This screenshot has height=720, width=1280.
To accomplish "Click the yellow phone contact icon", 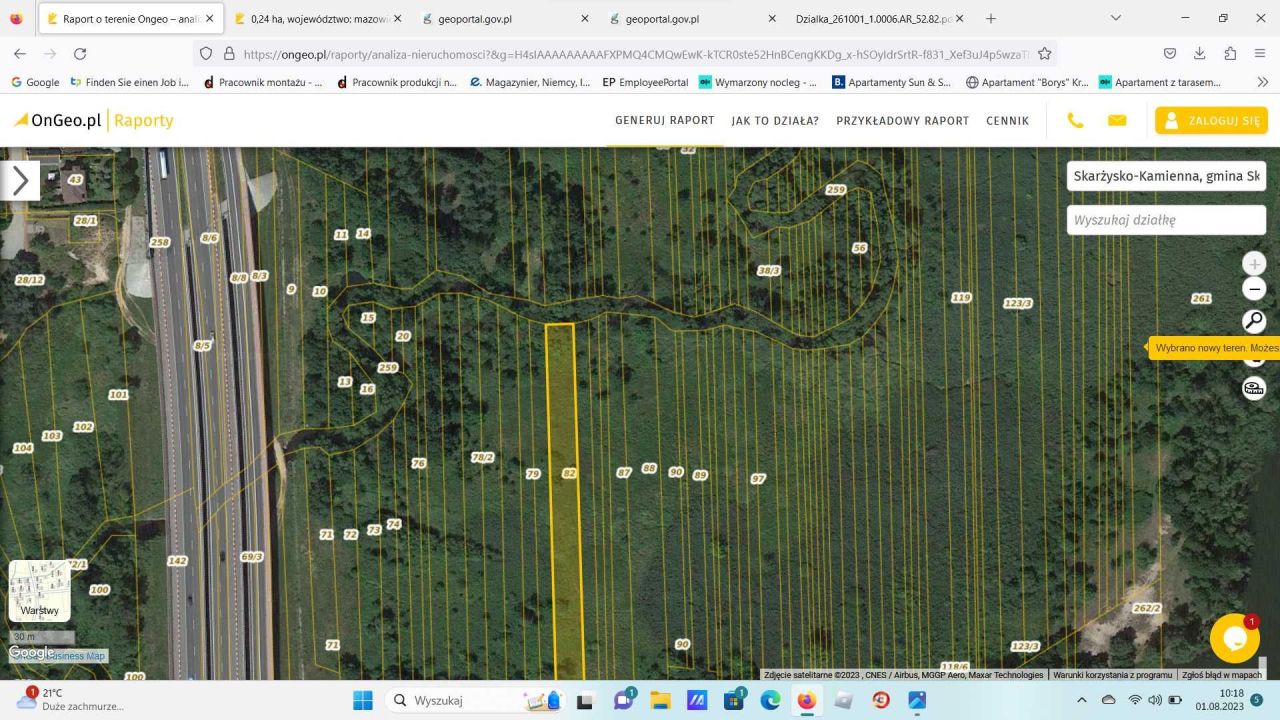I will (1075, 120).
